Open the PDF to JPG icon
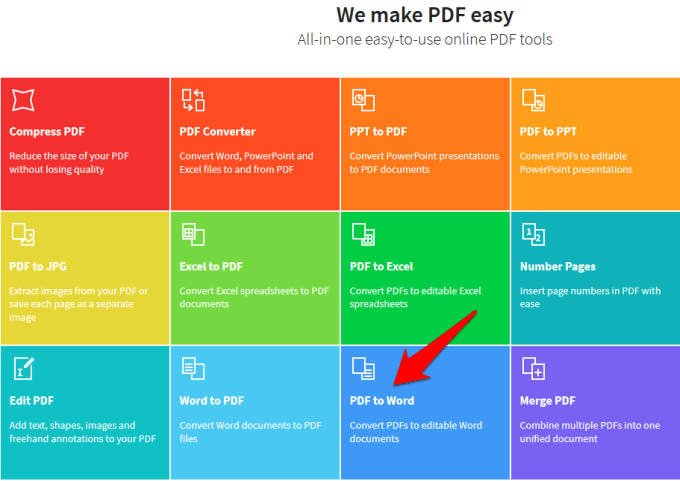680x481 pixels. [x=23, y=235]
